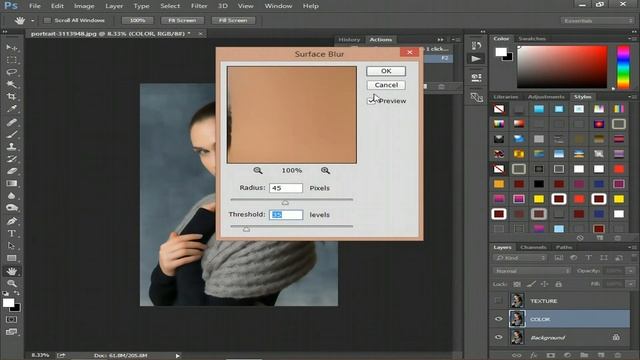
Task: Open the Image menu
Action: pos(84,6)
